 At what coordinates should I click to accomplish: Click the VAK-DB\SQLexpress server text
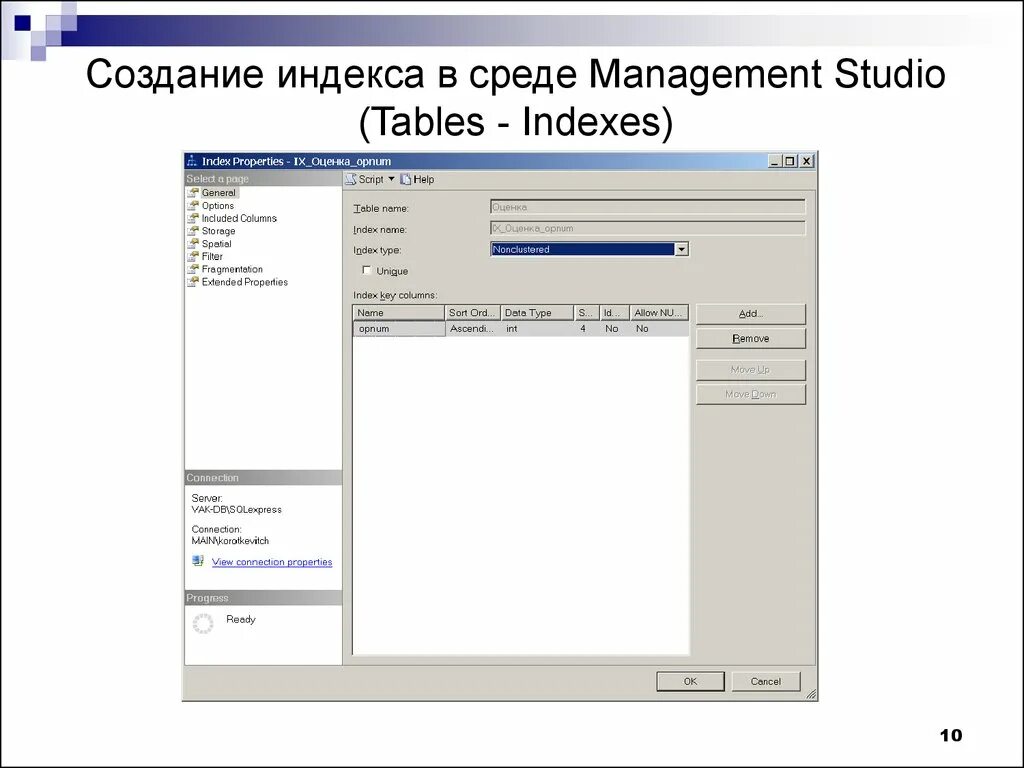(x=236, y=509)
